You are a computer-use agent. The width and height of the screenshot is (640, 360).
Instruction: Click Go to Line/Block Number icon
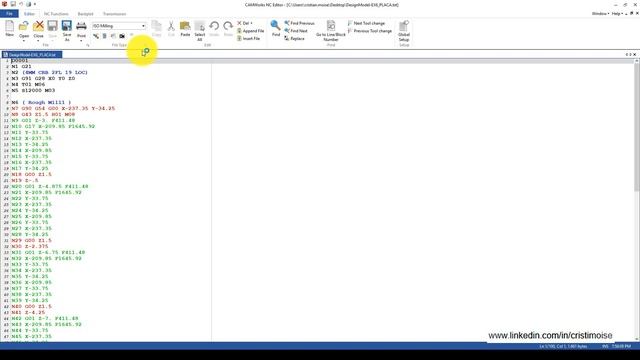click(331, 26)
